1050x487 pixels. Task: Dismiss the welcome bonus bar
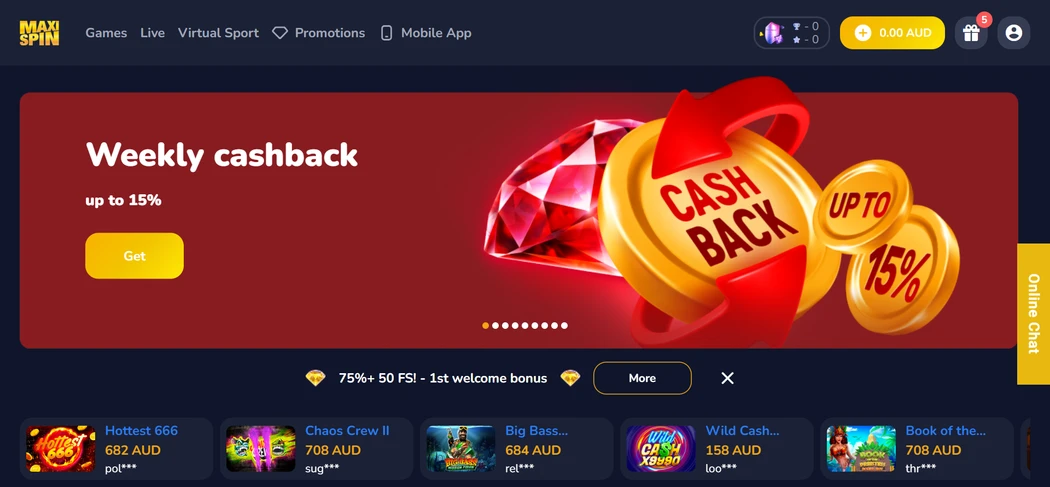[x=727, y=378]
